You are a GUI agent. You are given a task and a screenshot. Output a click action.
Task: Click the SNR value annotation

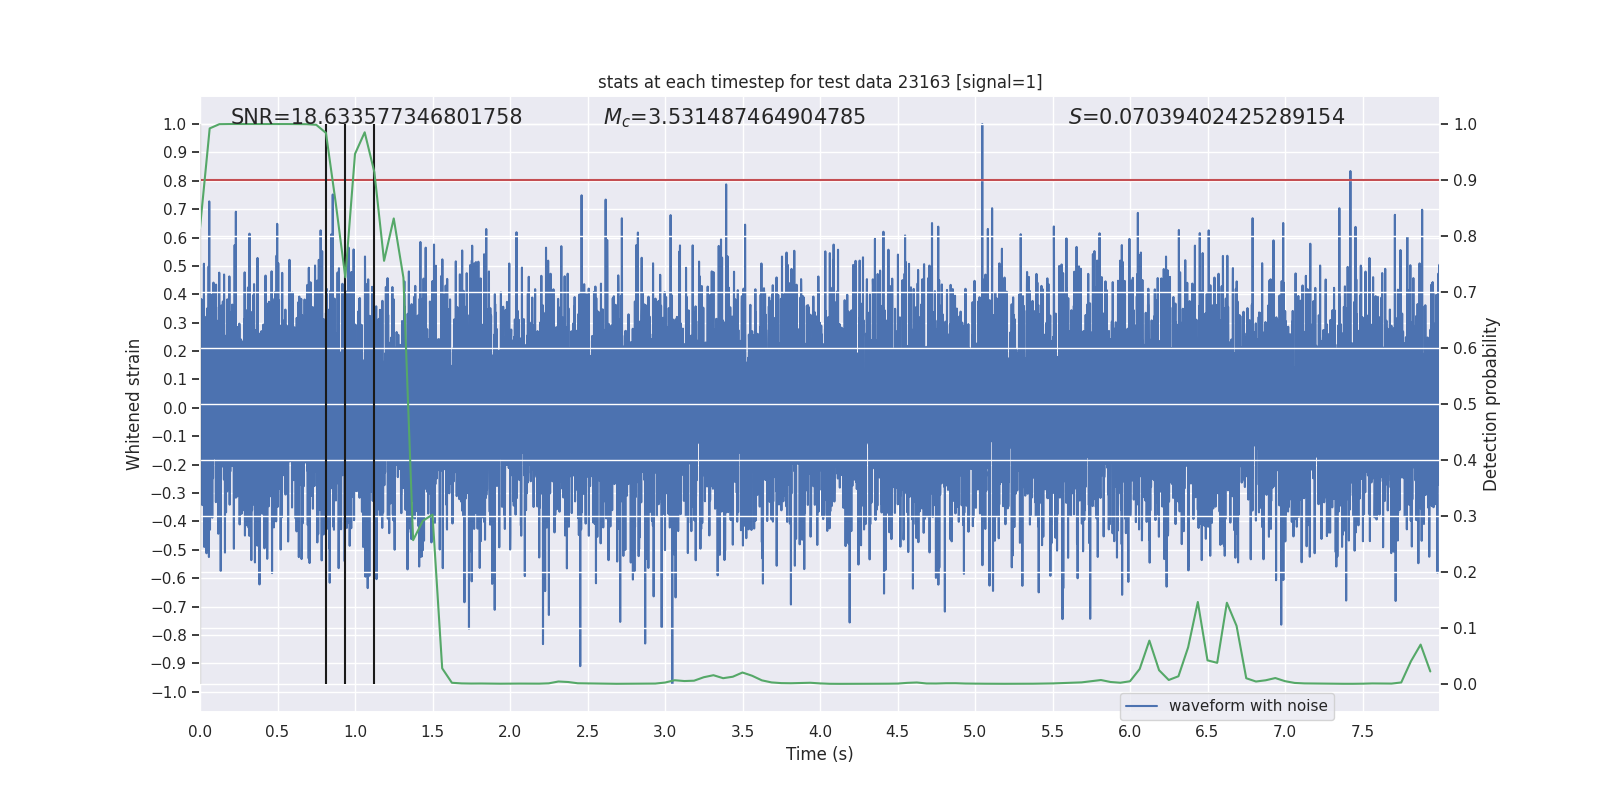click(376, 117)
